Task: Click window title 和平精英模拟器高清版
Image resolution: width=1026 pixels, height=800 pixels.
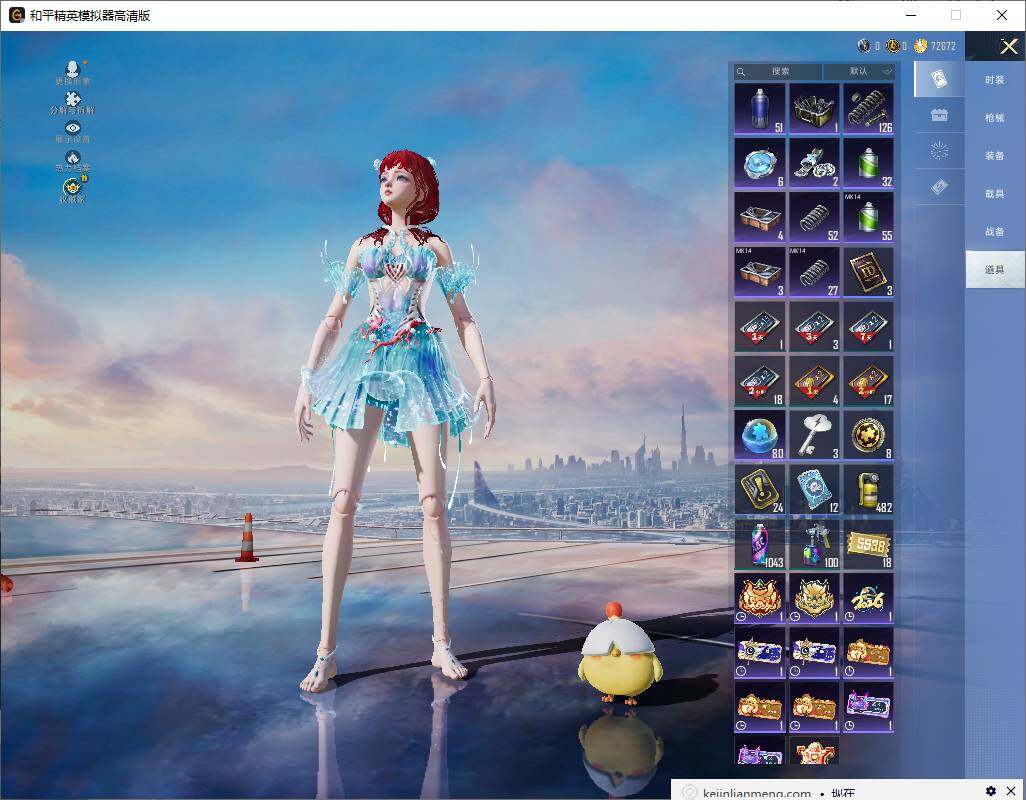Action: click(90, 15)
